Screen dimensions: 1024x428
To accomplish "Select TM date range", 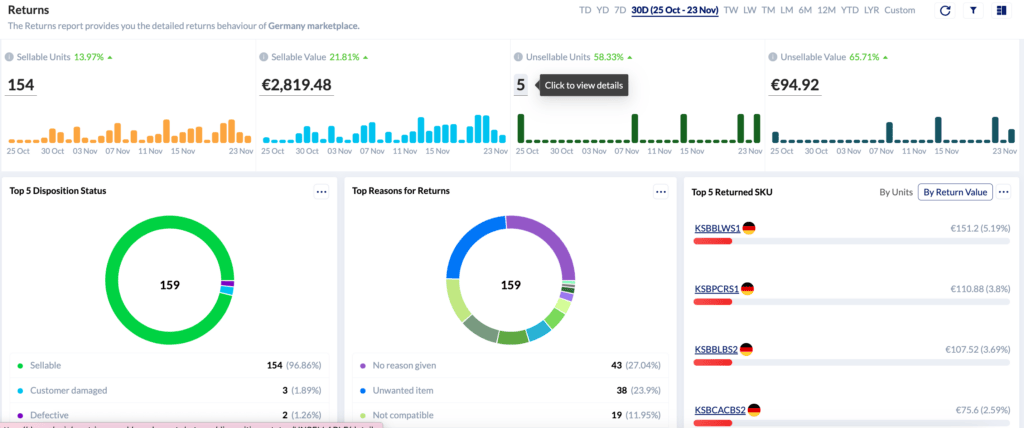I will (768, 10).
